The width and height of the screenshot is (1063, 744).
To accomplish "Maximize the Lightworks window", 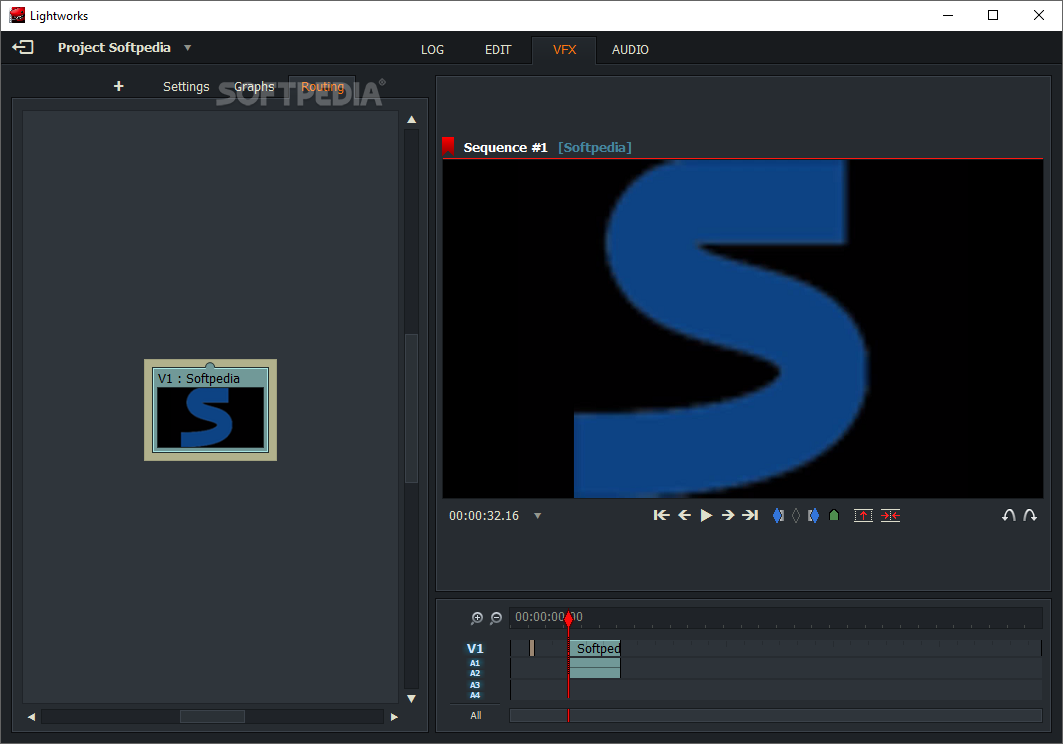I will tap(993, 15).
